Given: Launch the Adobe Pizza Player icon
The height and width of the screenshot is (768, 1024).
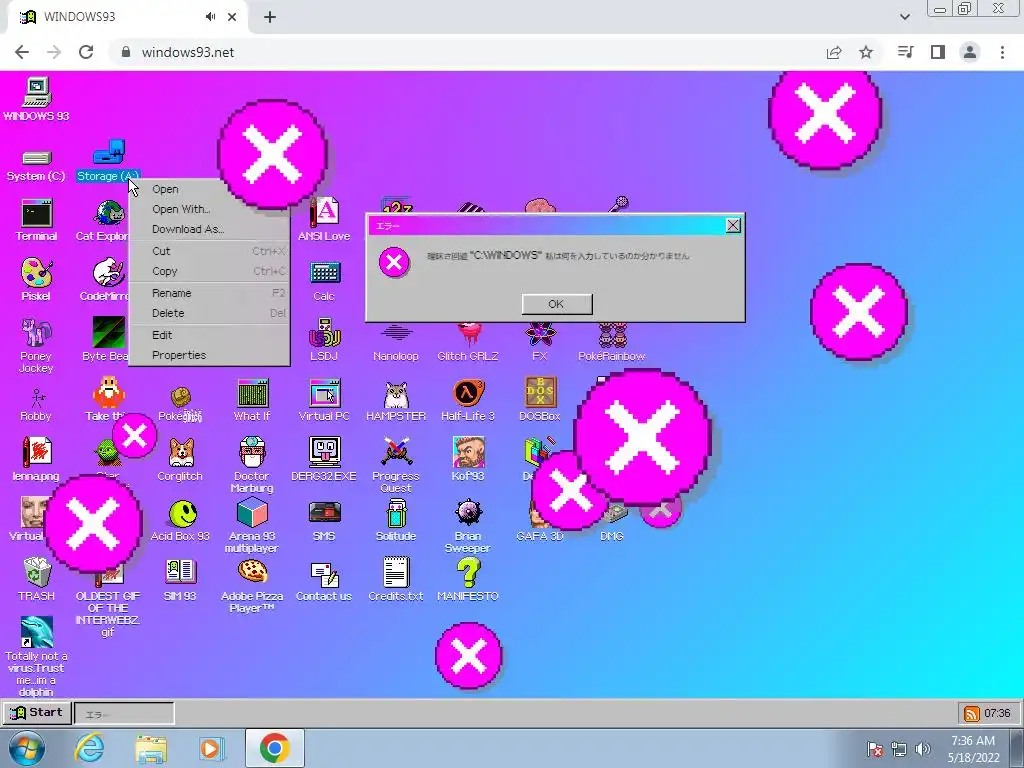Looking at the screenshot, I should click(x=252, y=572).
